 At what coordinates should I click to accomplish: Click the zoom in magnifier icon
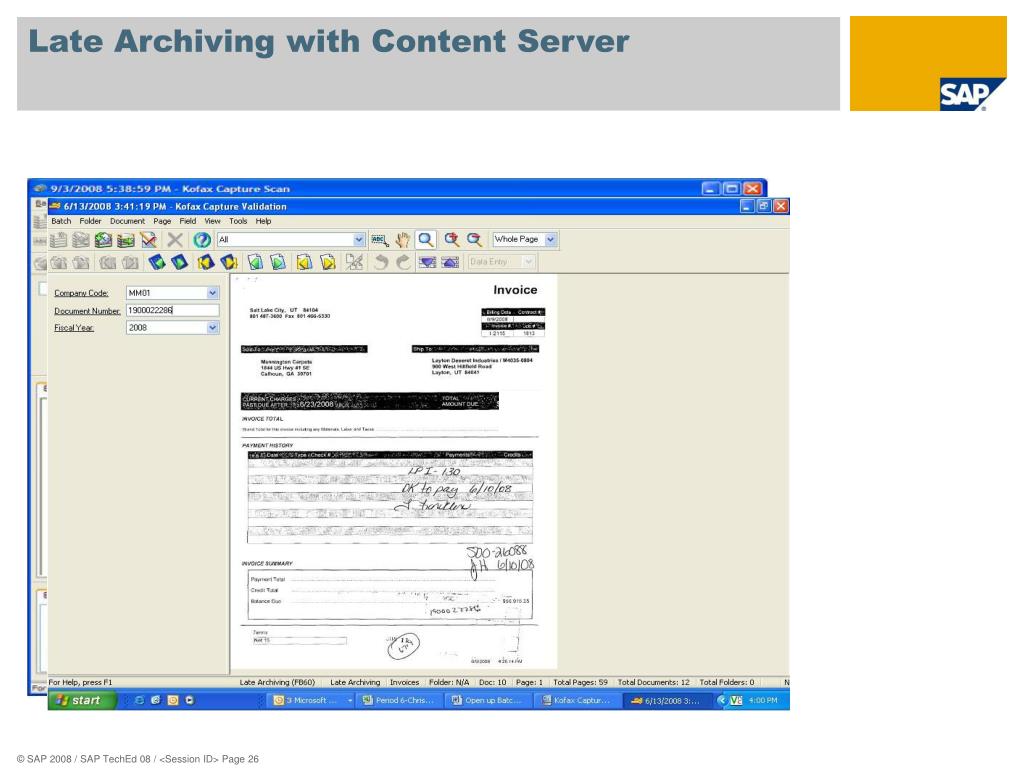451,240
